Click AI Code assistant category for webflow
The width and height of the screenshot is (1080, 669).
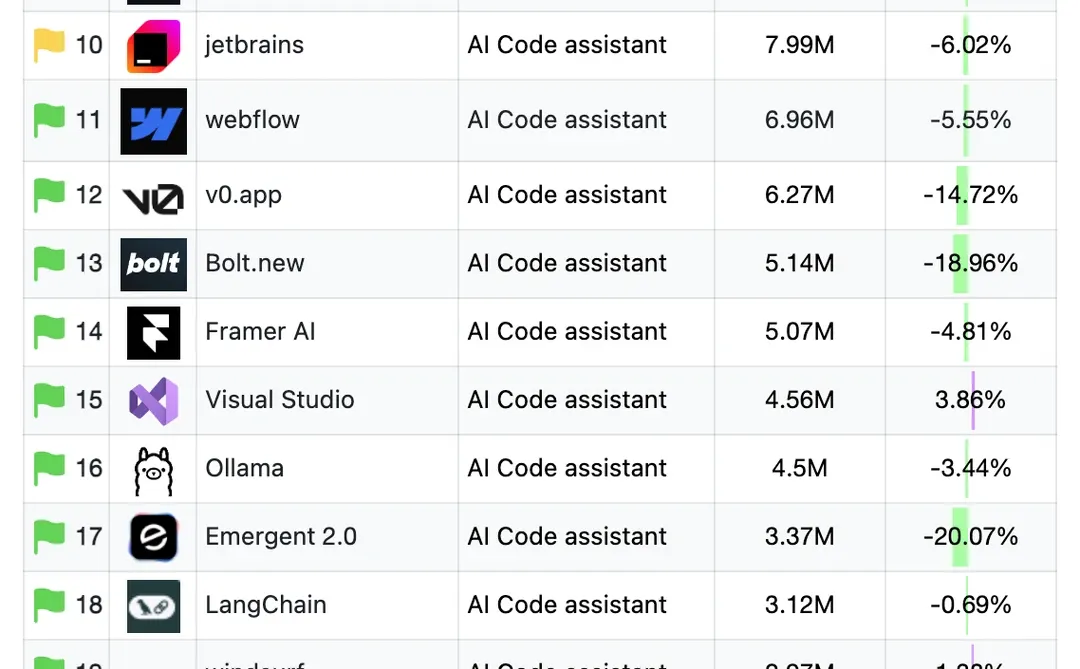tap(567, 120)
